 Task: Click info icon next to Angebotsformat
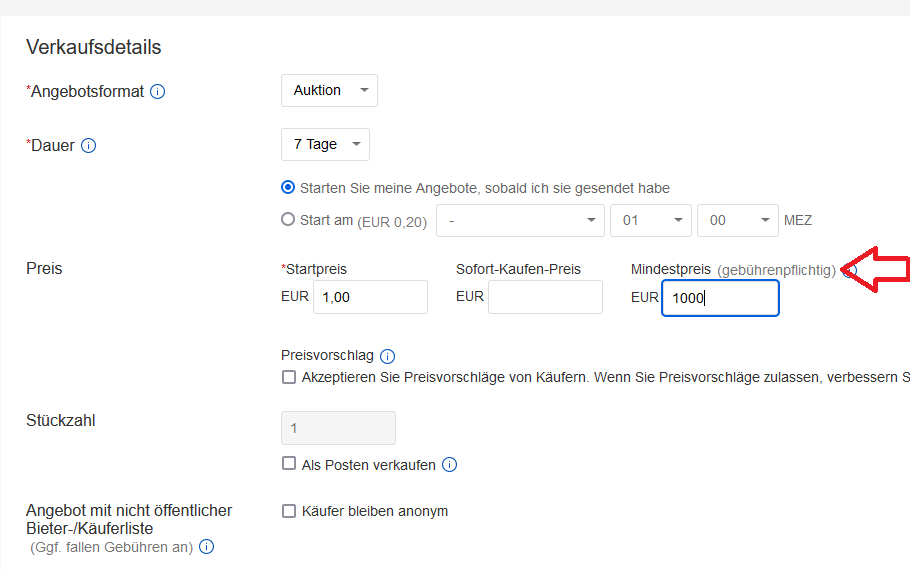tap(157, 92)
